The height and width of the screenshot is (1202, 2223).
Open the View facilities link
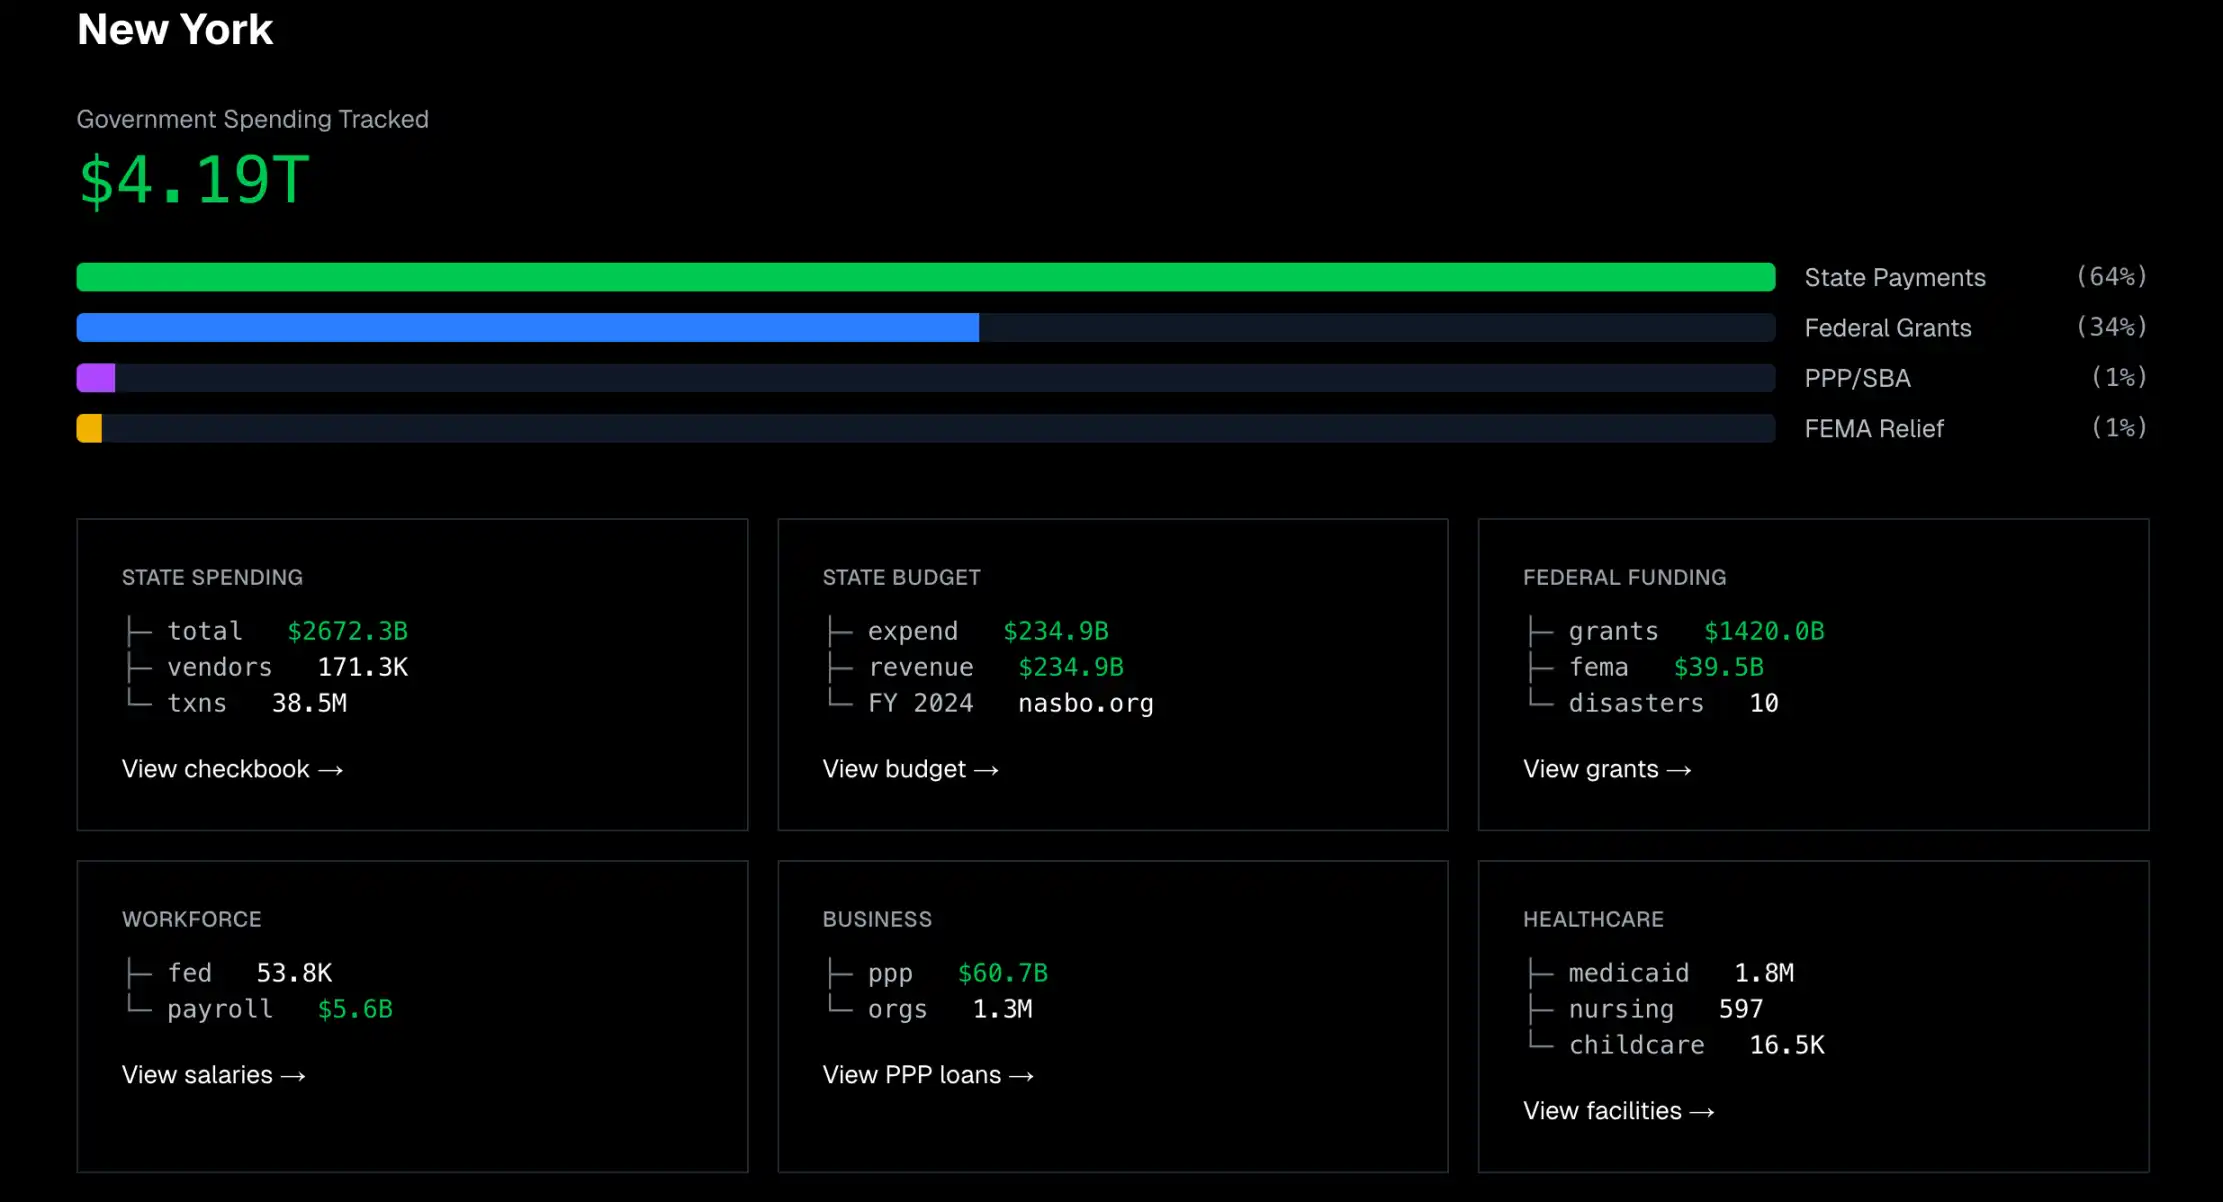click(x=1618, y=1111)
